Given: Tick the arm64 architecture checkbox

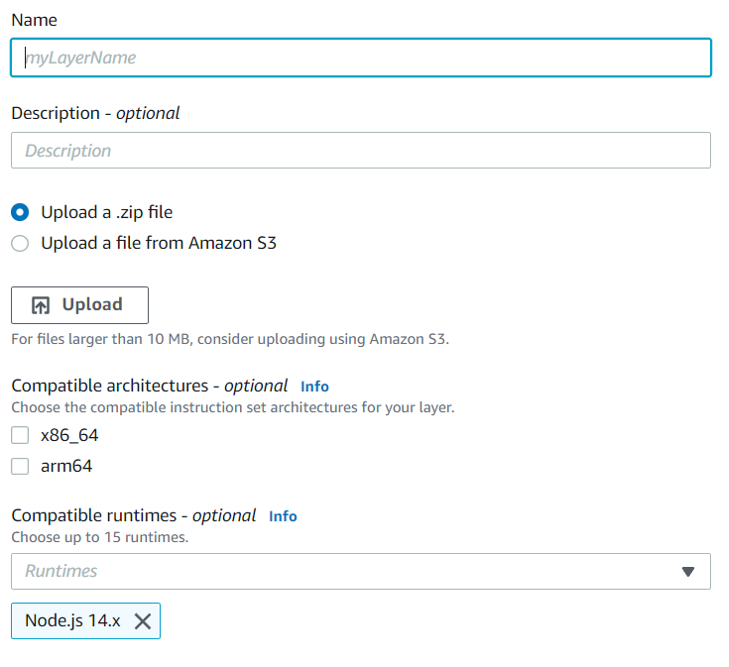Looking at the screenshot, I should point(20,466).
